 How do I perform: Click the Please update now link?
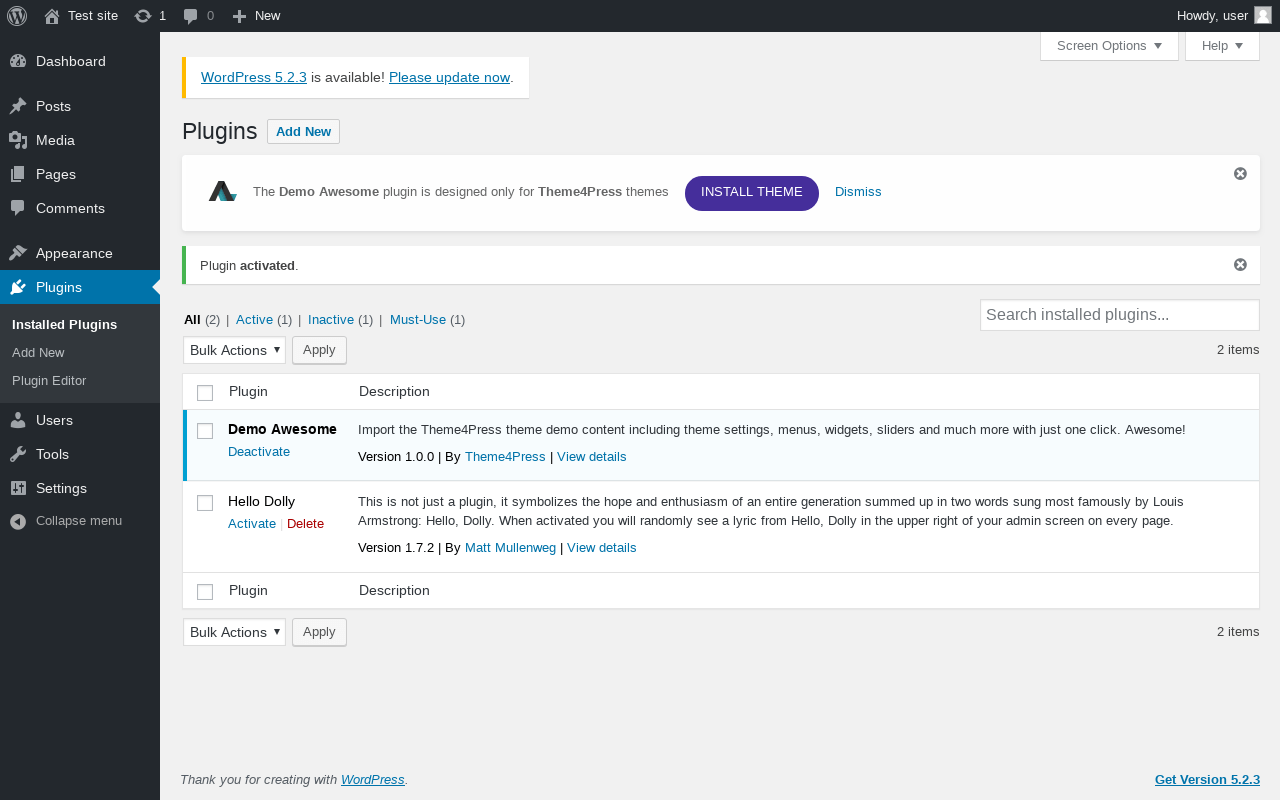point(449,77)
